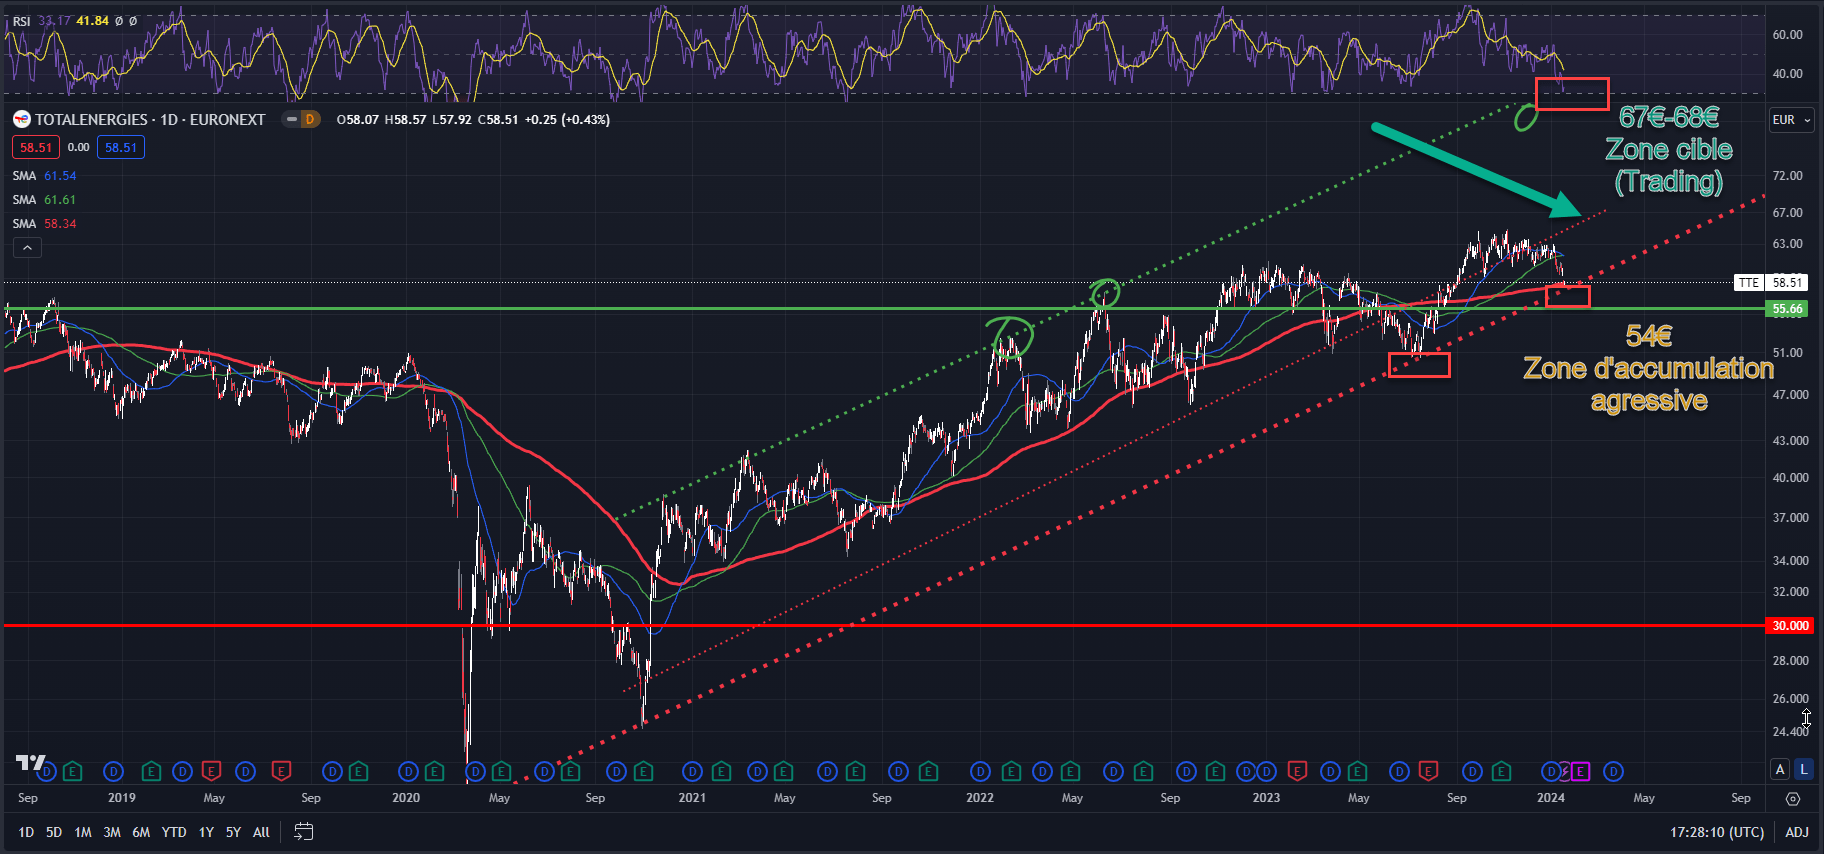Click the C58.51 close value in header

498,120
